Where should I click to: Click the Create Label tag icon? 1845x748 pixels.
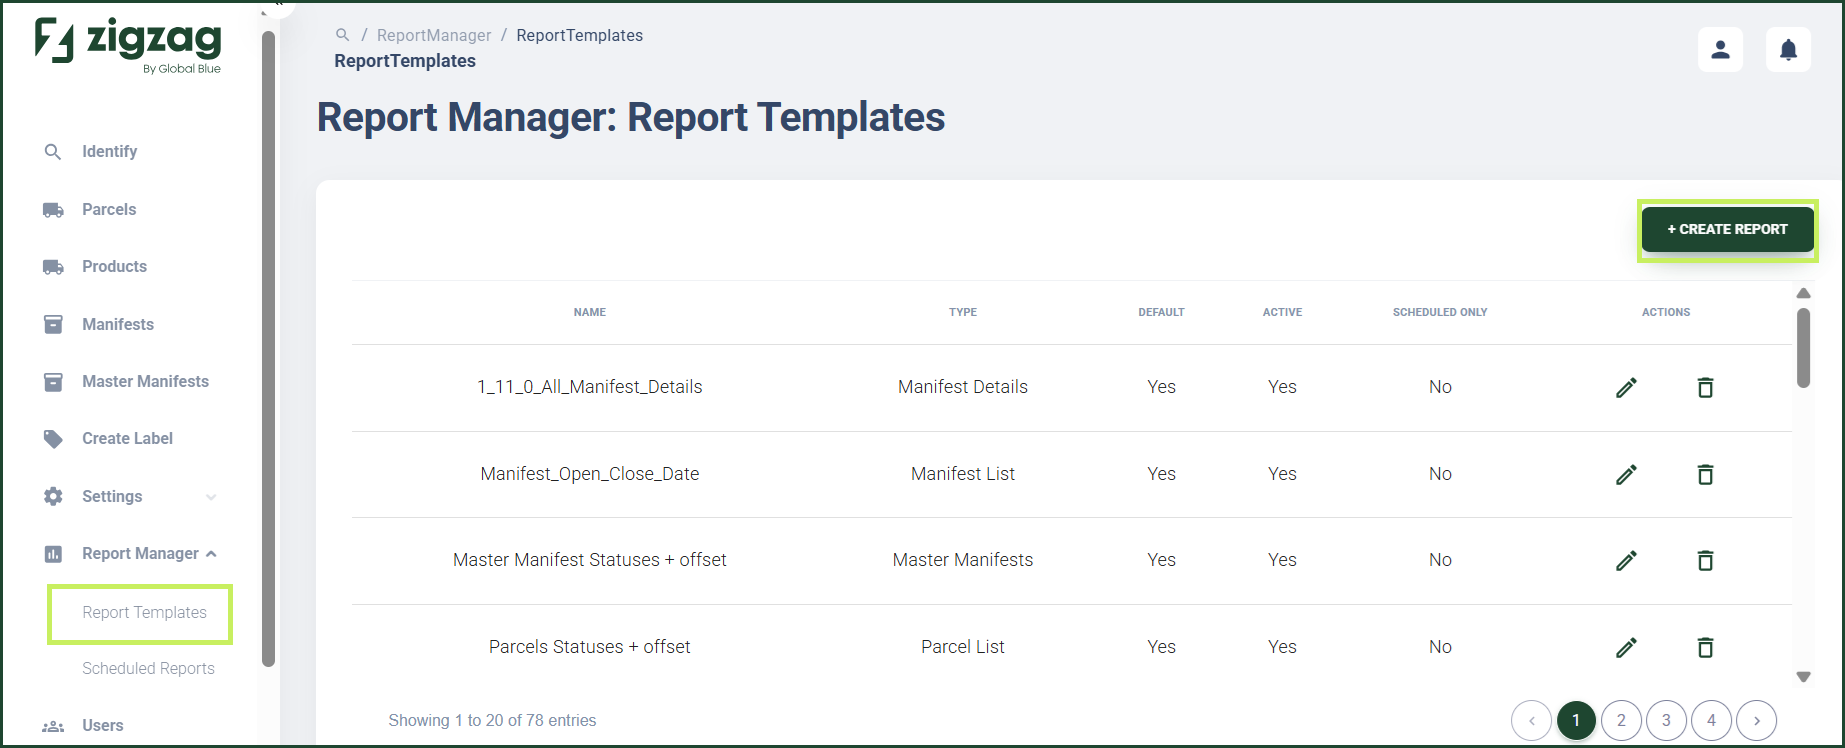[53, 439]
